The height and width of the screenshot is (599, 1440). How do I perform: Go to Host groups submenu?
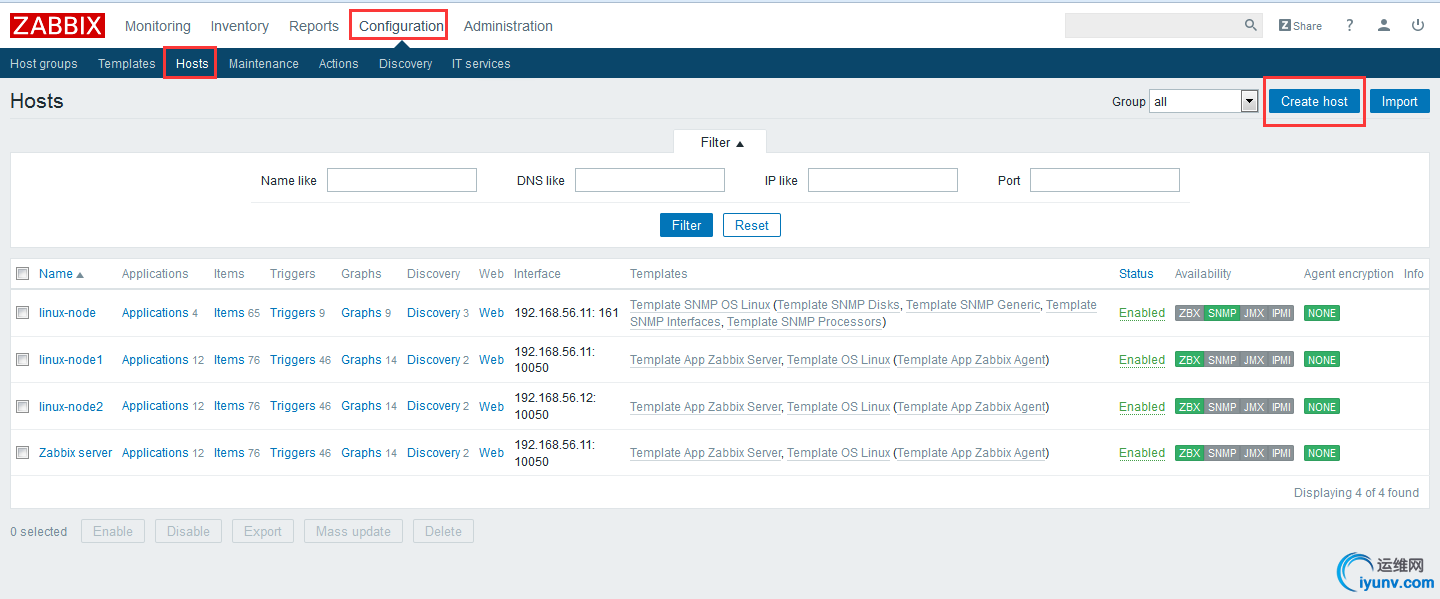click(44, 63)
